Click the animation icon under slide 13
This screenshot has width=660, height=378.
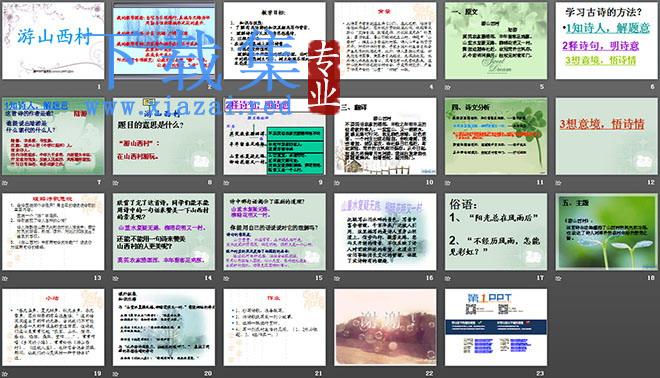coord(5,278)
